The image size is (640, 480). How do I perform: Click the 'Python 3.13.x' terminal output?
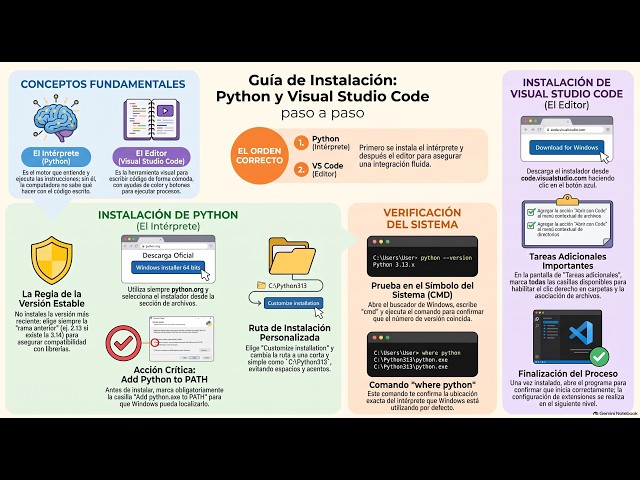point(393,264)
